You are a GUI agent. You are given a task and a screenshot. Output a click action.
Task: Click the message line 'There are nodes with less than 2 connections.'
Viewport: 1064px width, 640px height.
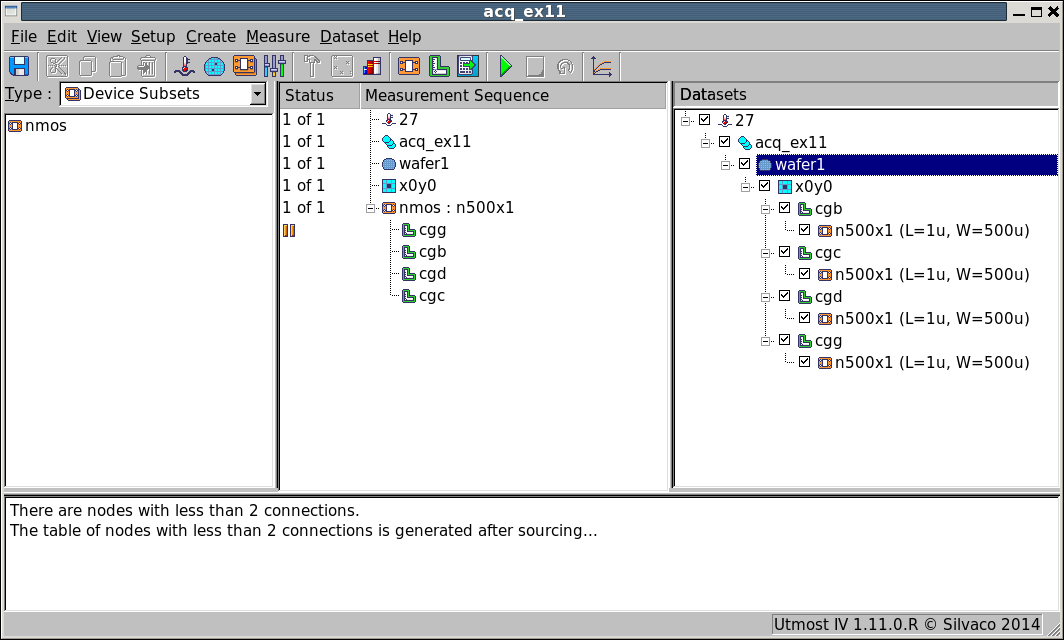click(x=185, y=510)
